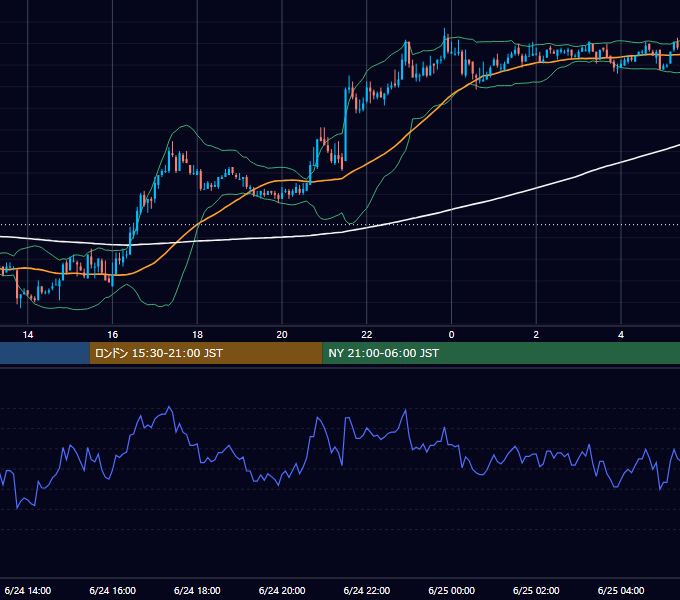This screenshot has width=680, height=600.
Task: Click the 6/25 02:00 date label
Action: pos(536,590)
